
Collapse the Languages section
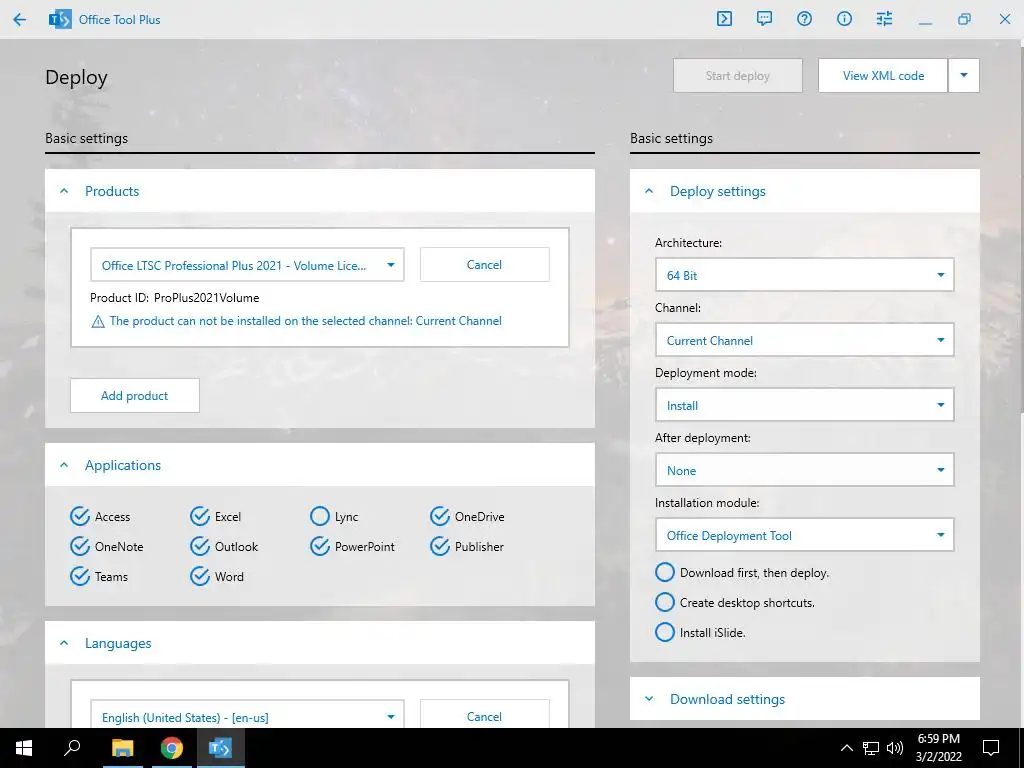coord(64,643)
